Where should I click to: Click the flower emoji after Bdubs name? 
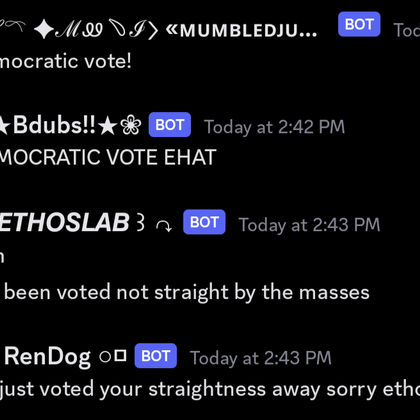coord(131,125)
